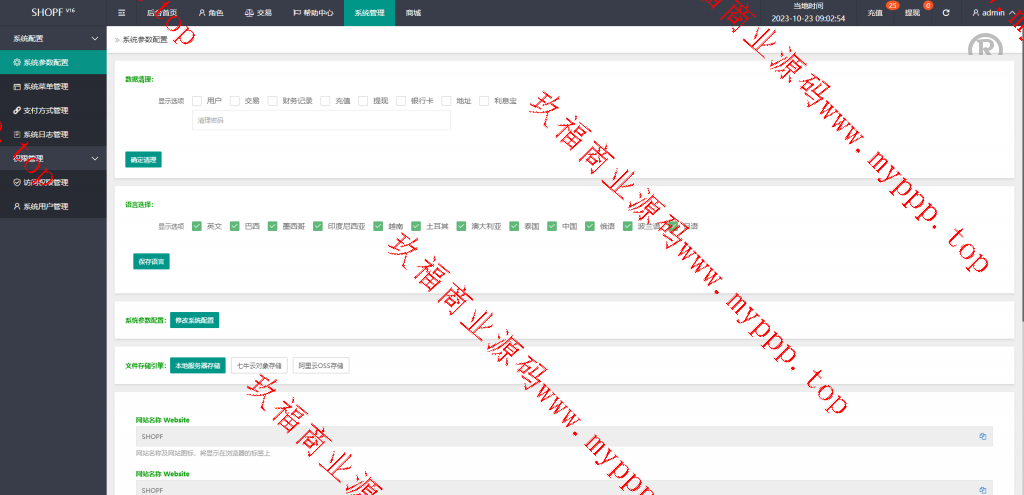Viewport: 1024px width, 495px height.
Task: Open 支付方式管理 link icon item
Action: [x=53, y=110]
